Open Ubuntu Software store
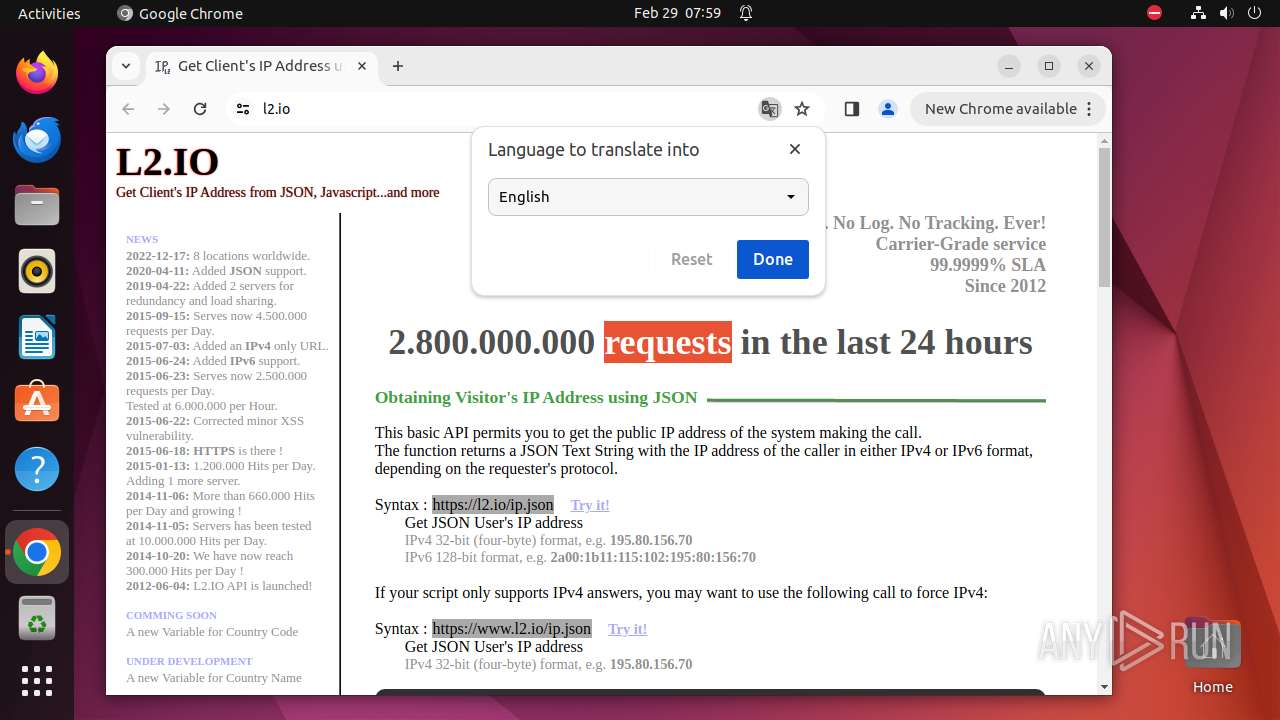 coord(37,403)
